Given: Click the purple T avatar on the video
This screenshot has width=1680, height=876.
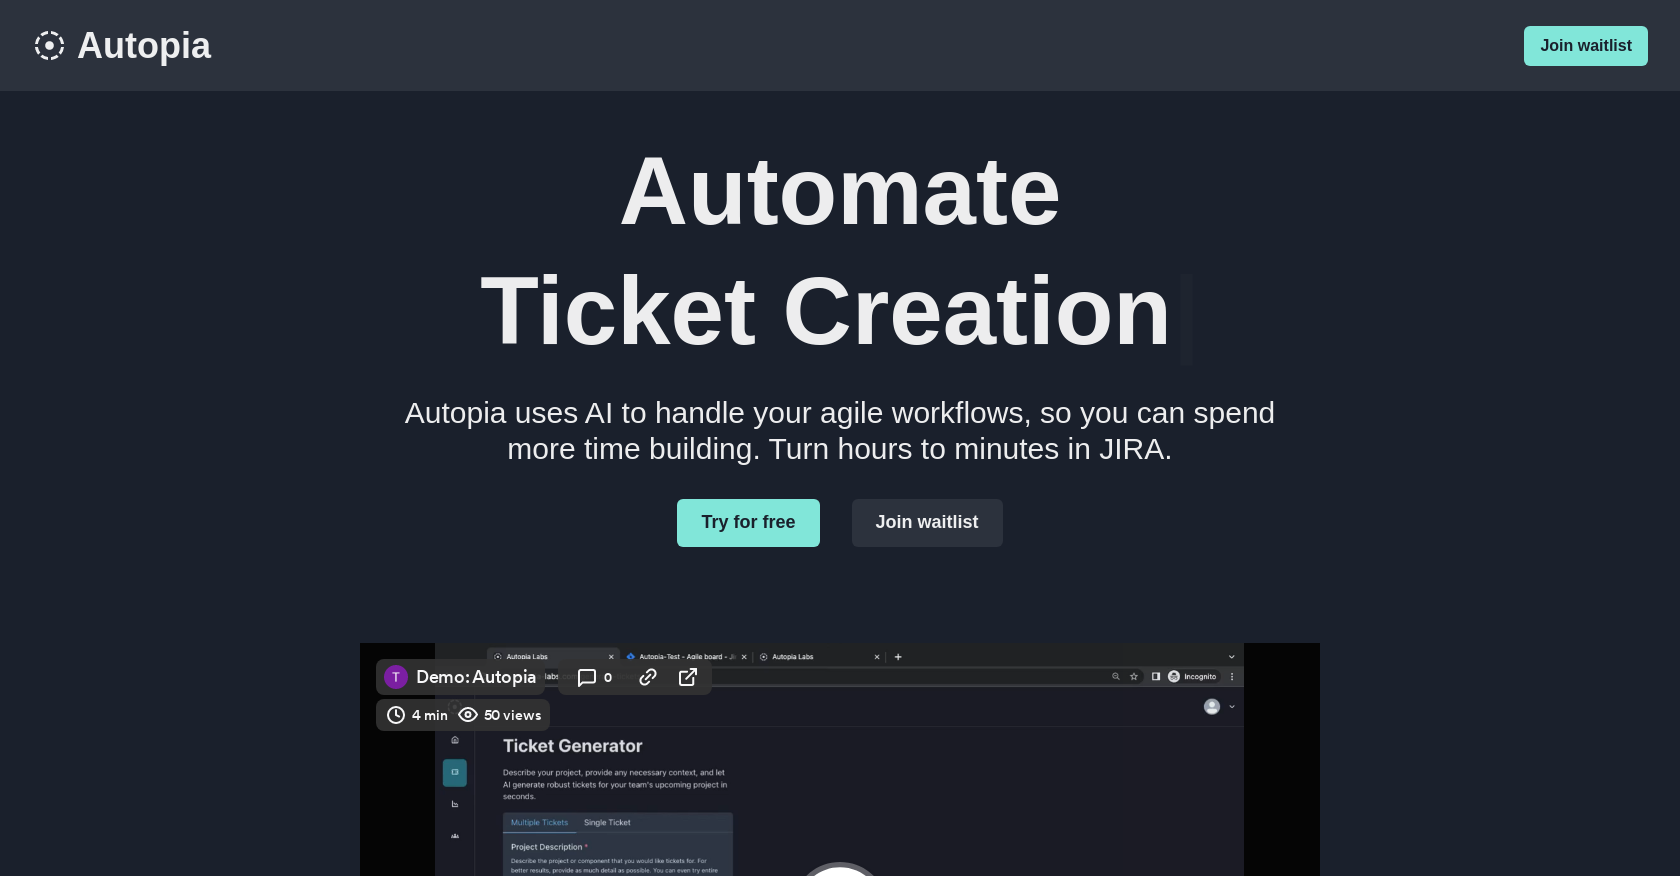Looking at the screenshot, I should pyautogui.click(x=396, y=677).
